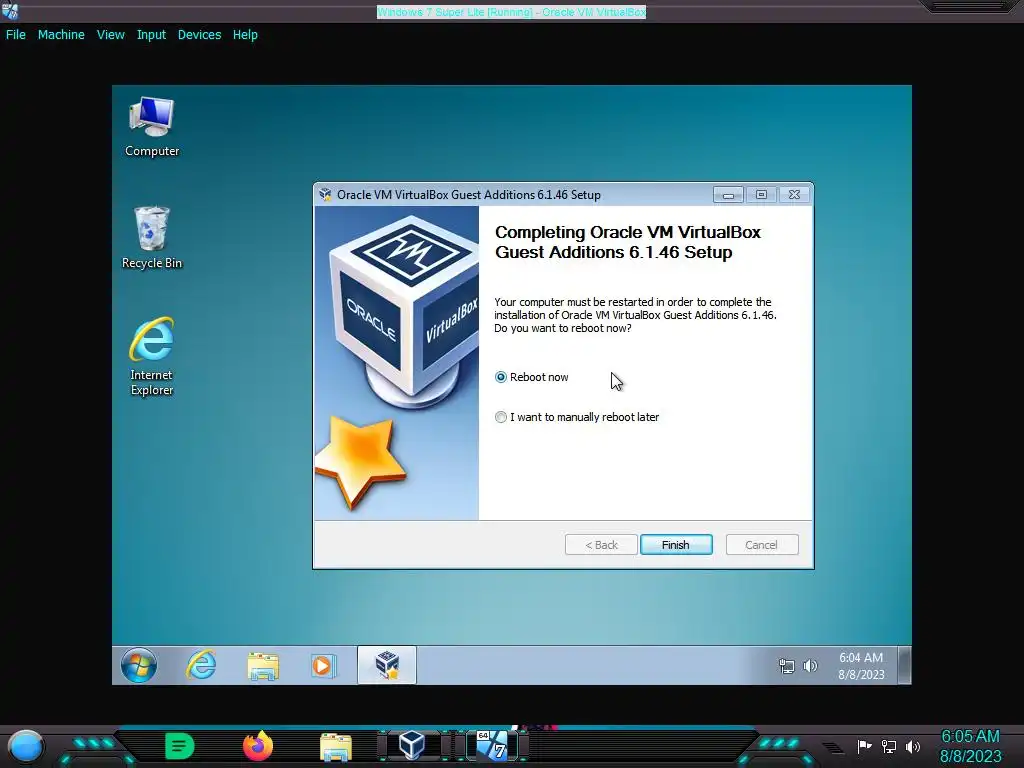Click the guest clock showing 6:04 AM
Image resolution: width=1024 pixels, height=768 pixels.
(861, 665)
